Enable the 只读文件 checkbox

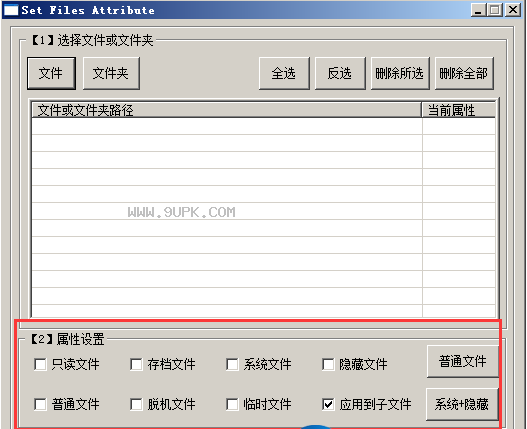click(40, 364)
